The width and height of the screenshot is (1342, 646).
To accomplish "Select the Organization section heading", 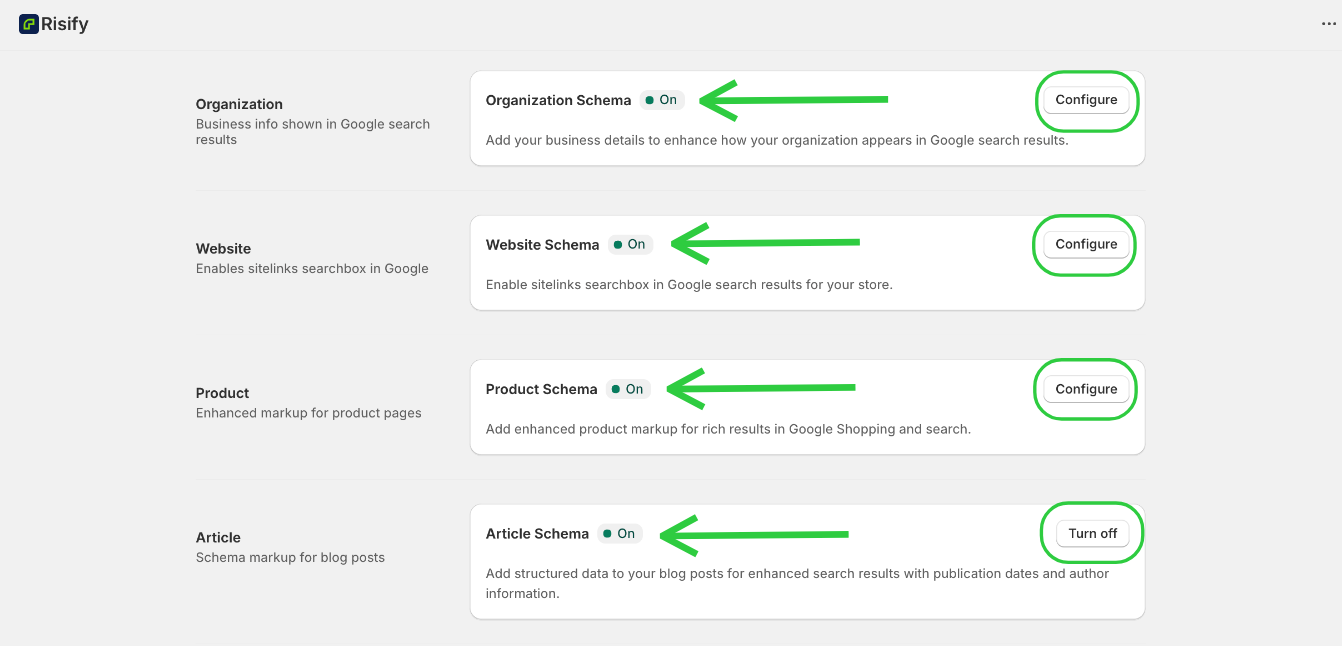I will (x=239, y=104).
